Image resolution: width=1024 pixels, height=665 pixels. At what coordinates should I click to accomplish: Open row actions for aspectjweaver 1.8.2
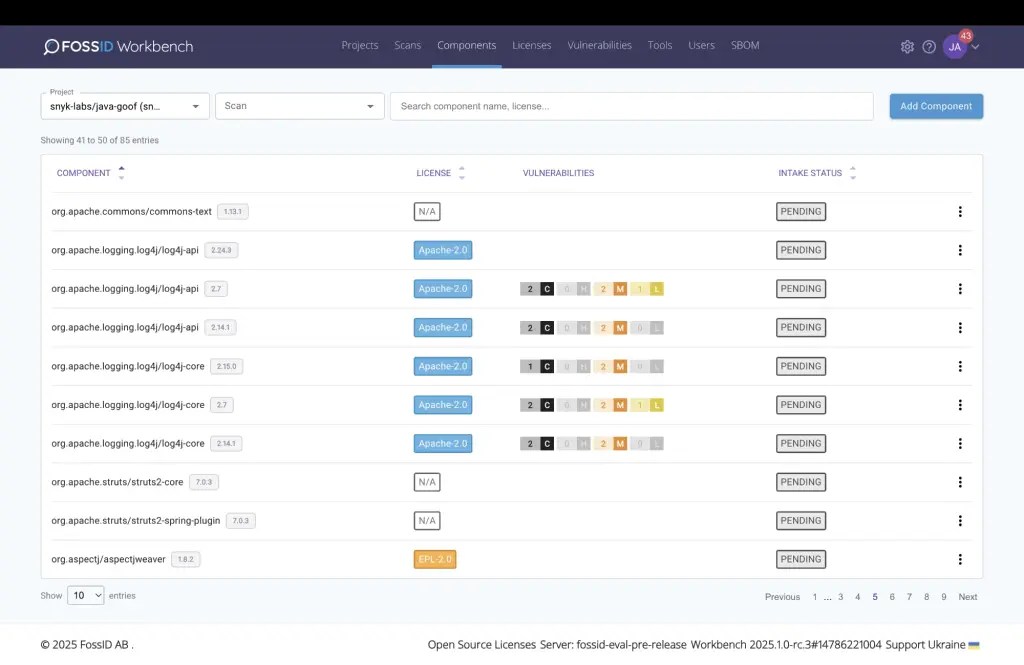(960, 559)
